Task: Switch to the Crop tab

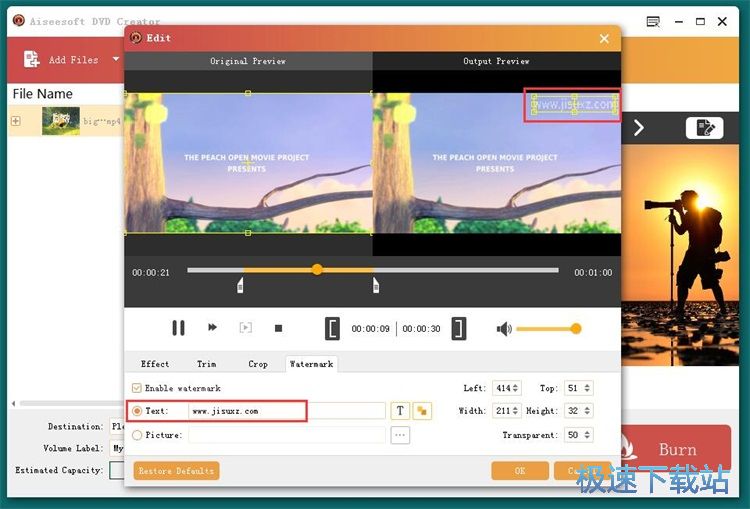Action: 258,364
